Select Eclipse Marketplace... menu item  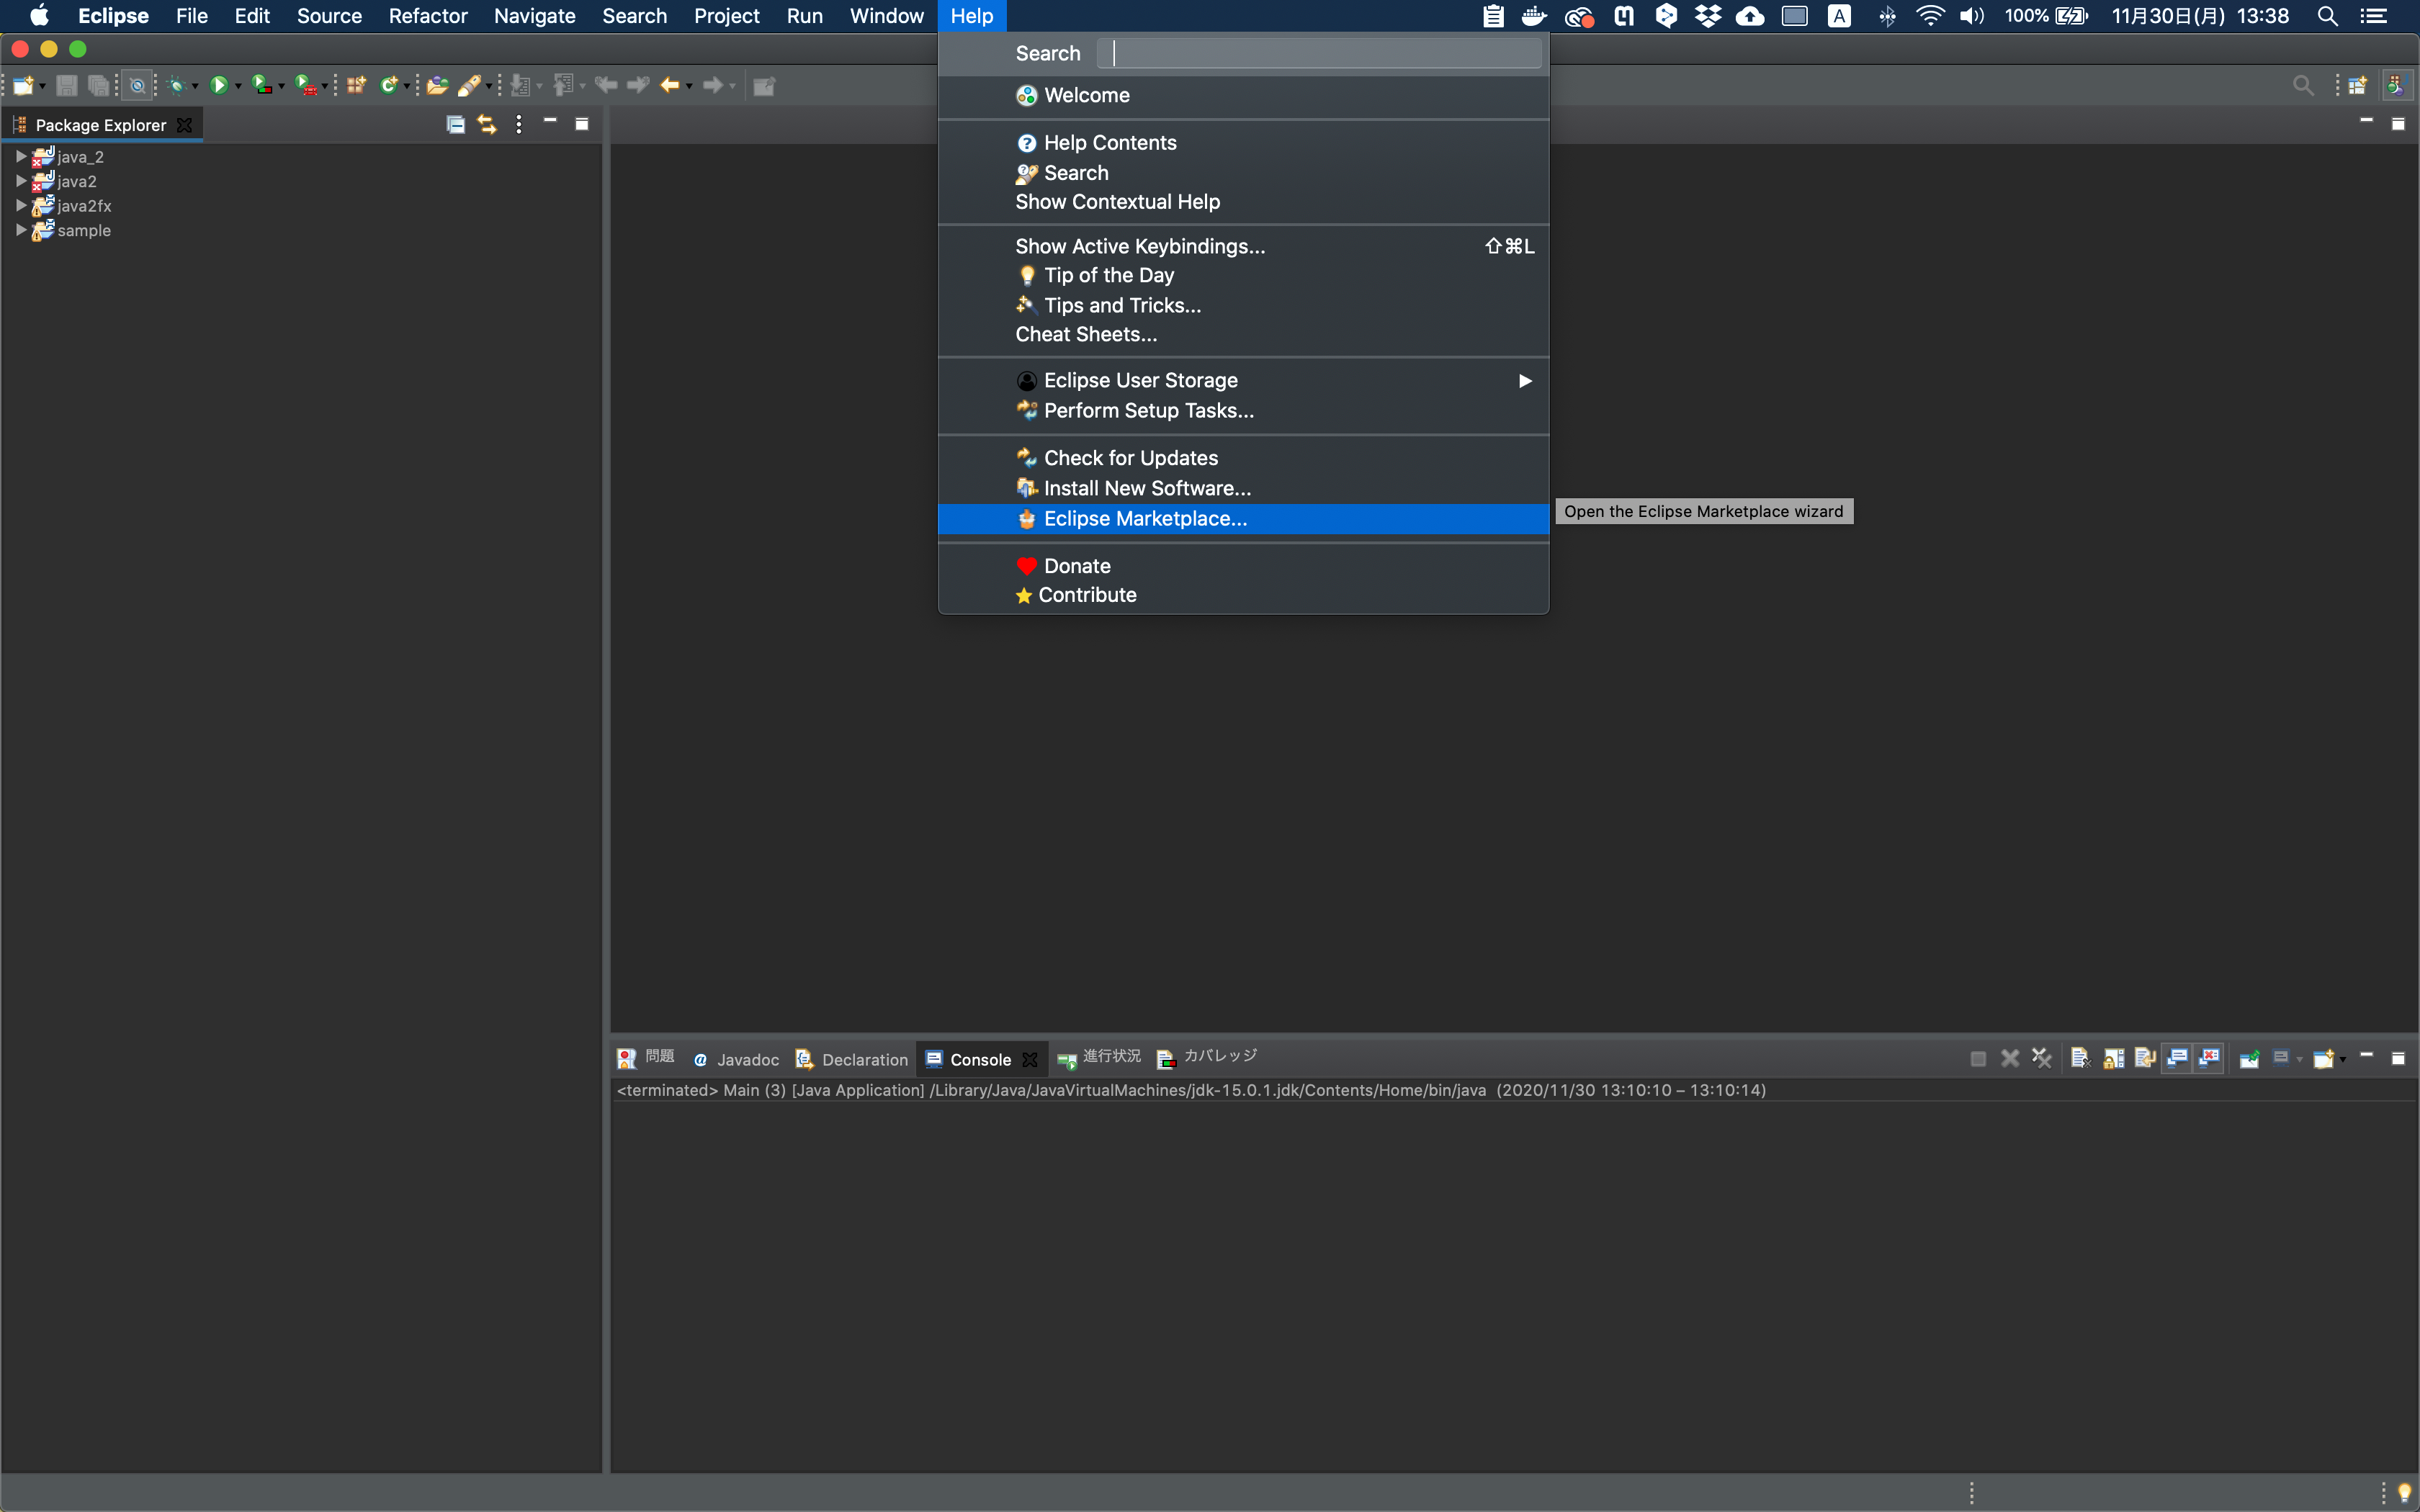click(1145, 519)
